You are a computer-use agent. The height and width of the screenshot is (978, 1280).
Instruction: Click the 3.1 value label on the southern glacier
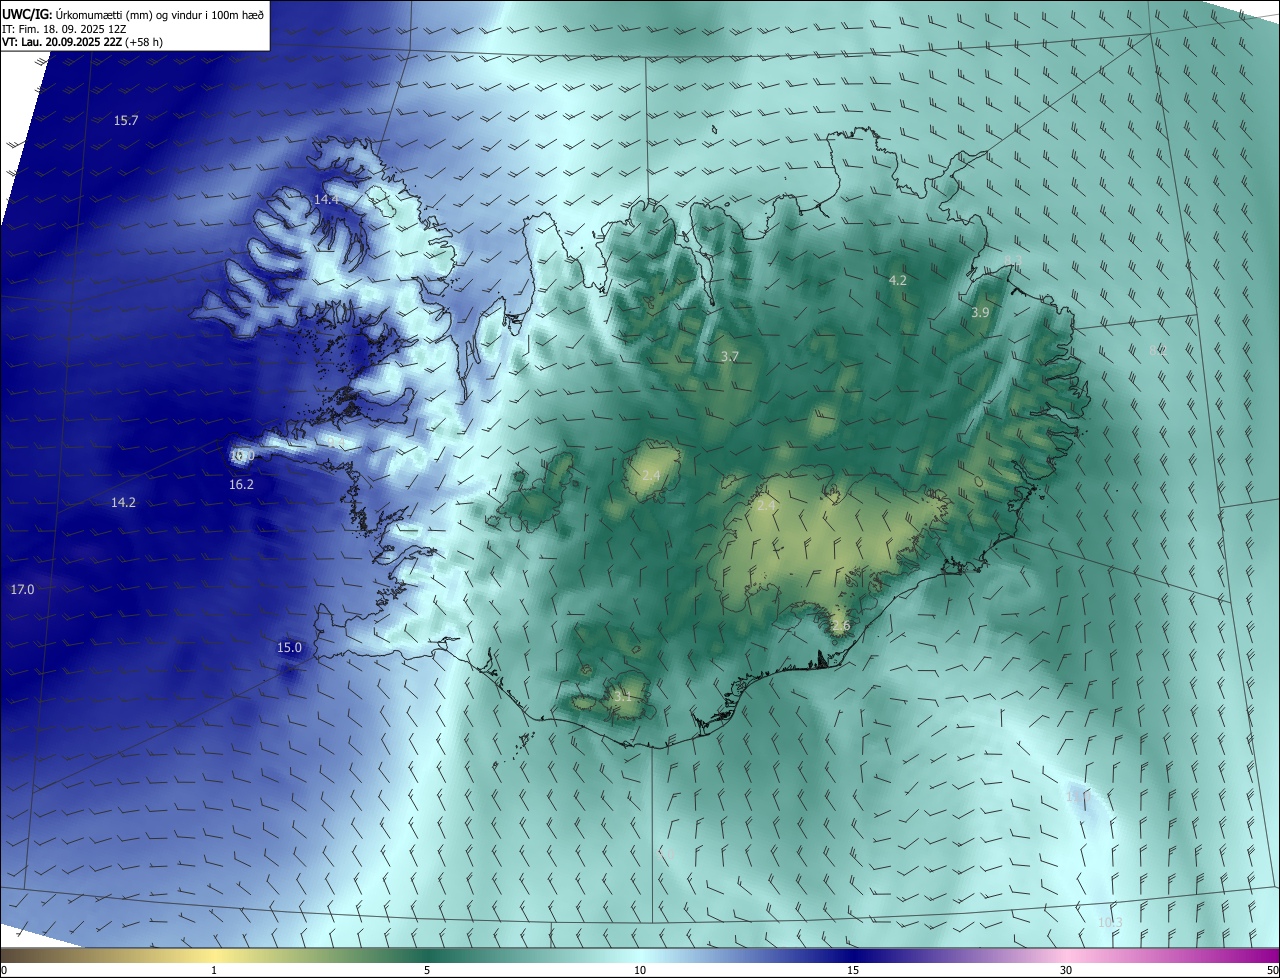[621, 695]
